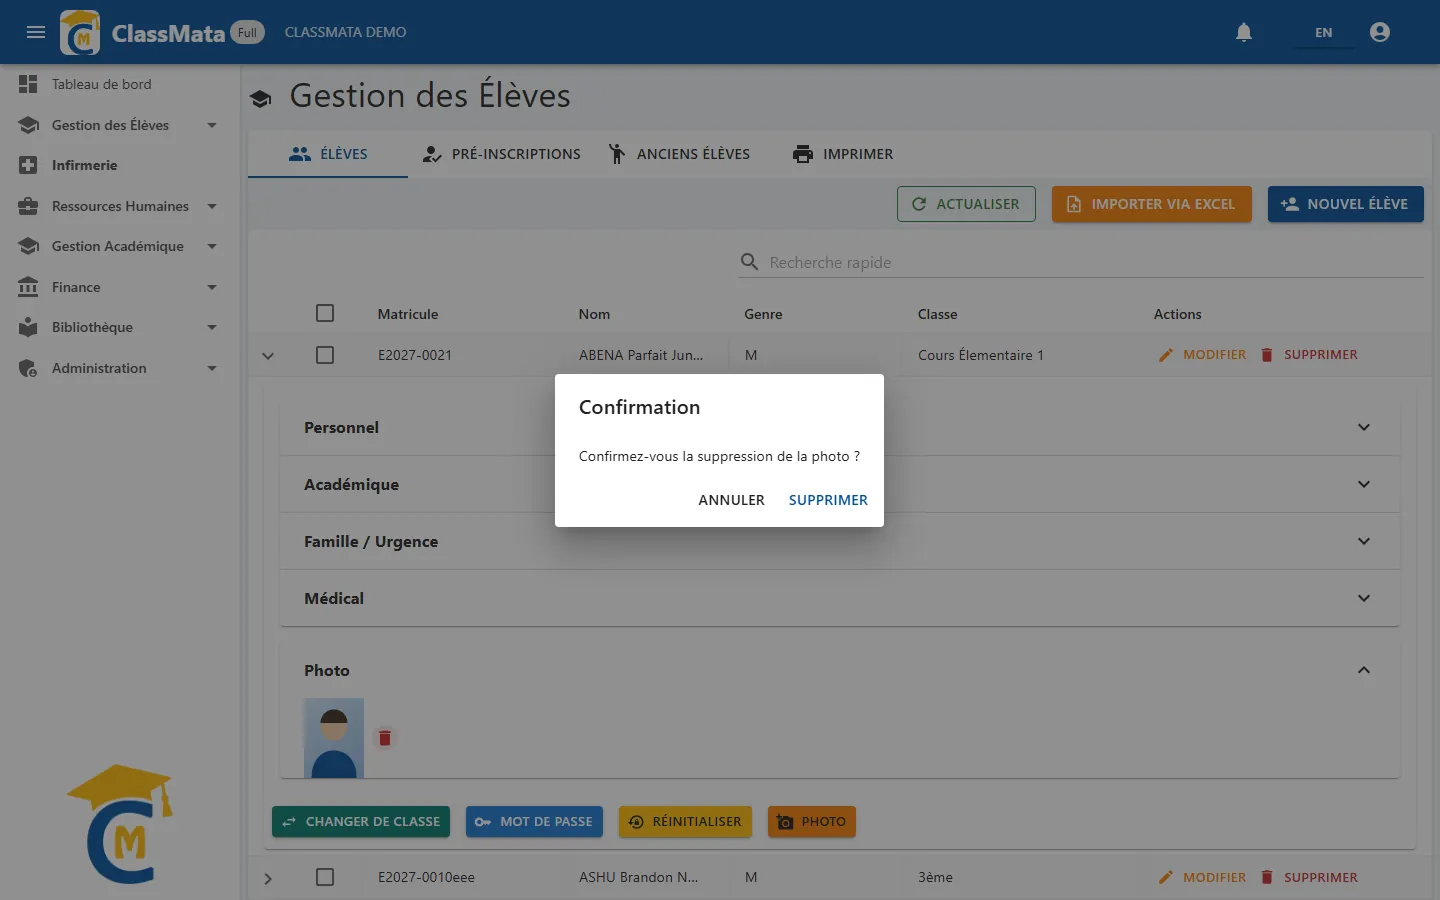
Task: Click the Finance bank icon
Action: 28,287
